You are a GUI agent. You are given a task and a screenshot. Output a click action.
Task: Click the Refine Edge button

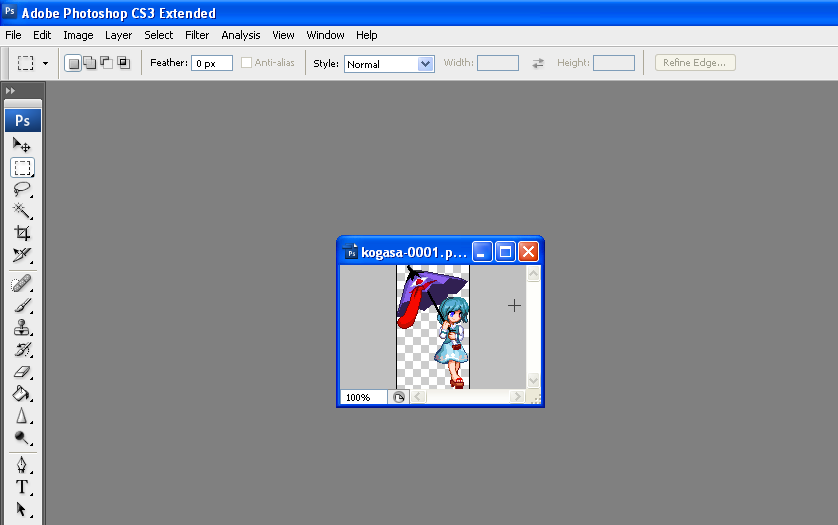click(x=695, y=63)
